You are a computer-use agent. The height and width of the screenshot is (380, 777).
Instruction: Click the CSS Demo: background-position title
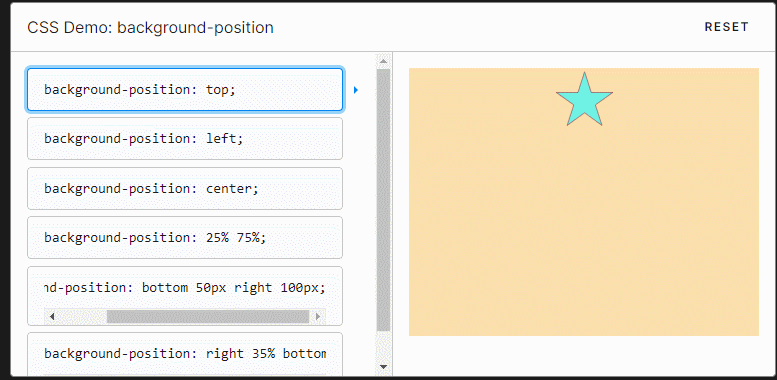[x=150, y=27]
